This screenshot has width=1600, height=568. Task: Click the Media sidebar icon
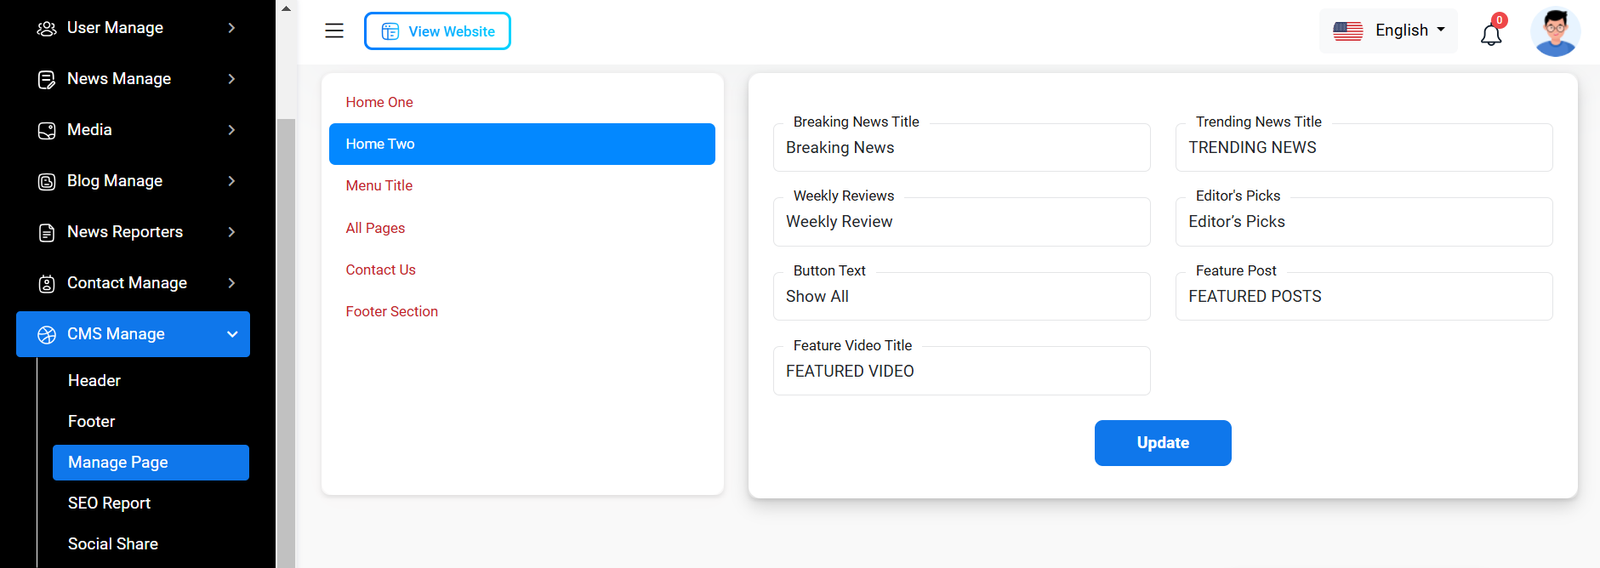(46, 130)
